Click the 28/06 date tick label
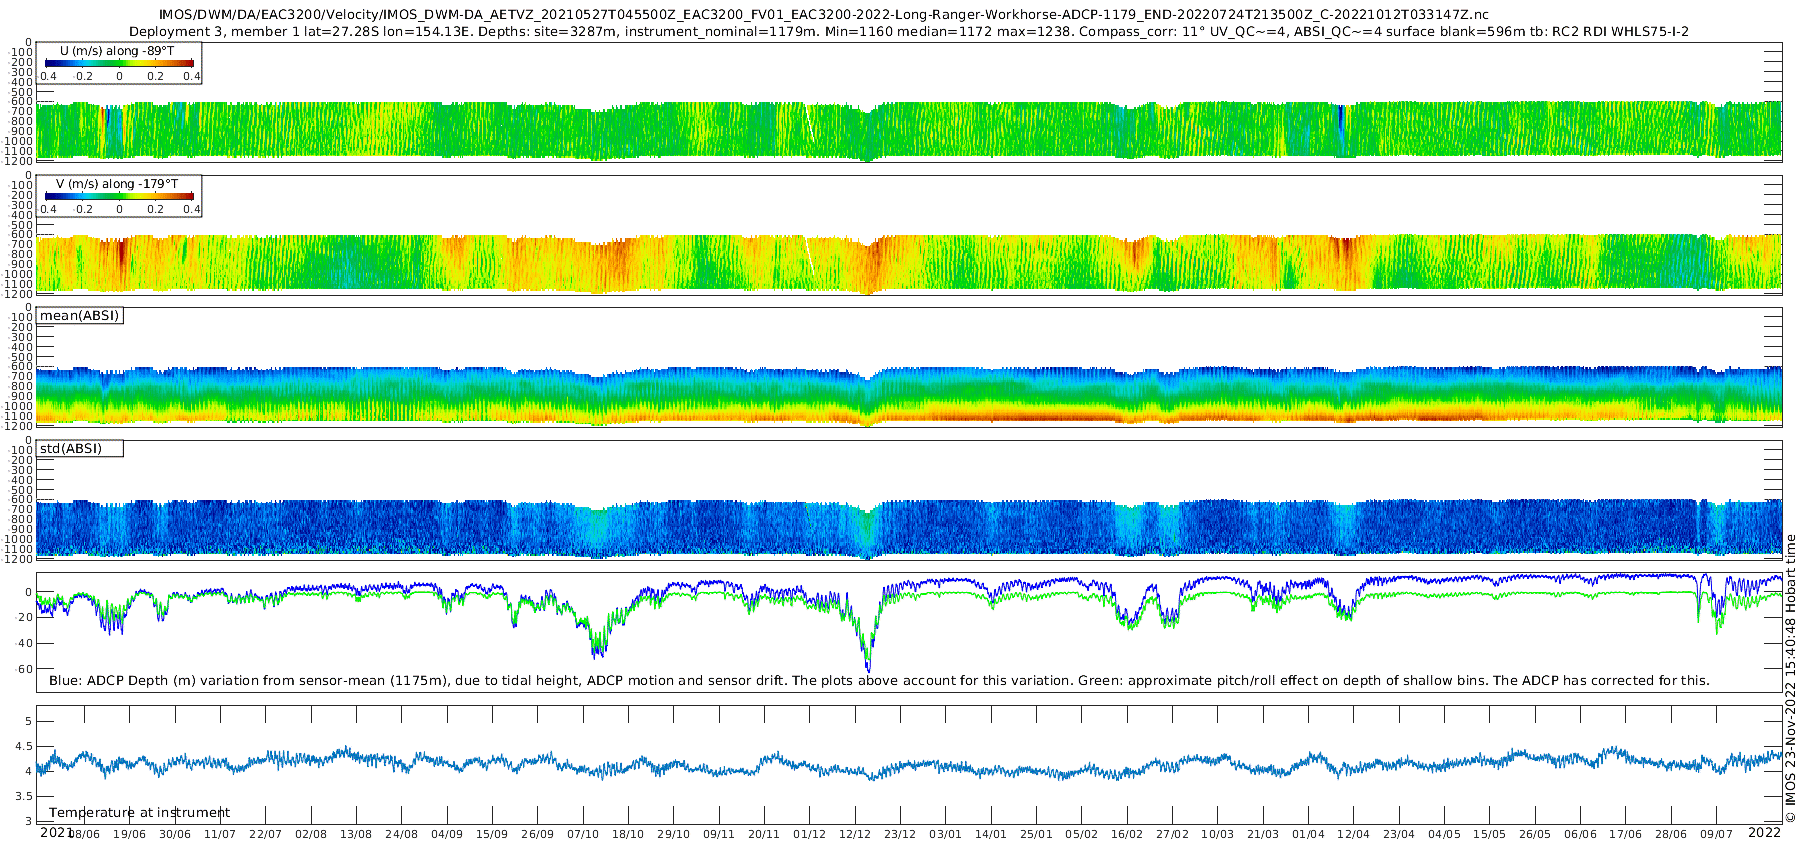This screenshot has width=1800, height=850. tap(1671, 834)
